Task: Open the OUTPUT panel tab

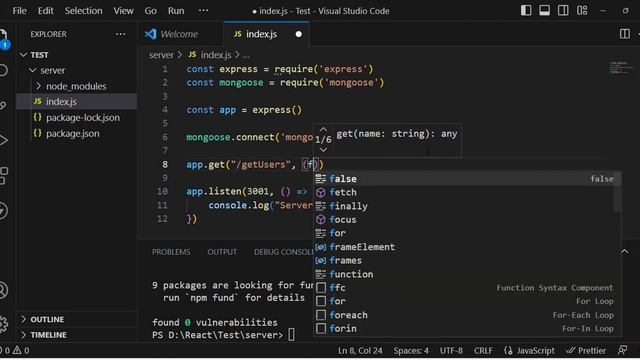Action: tap(222, 252)
